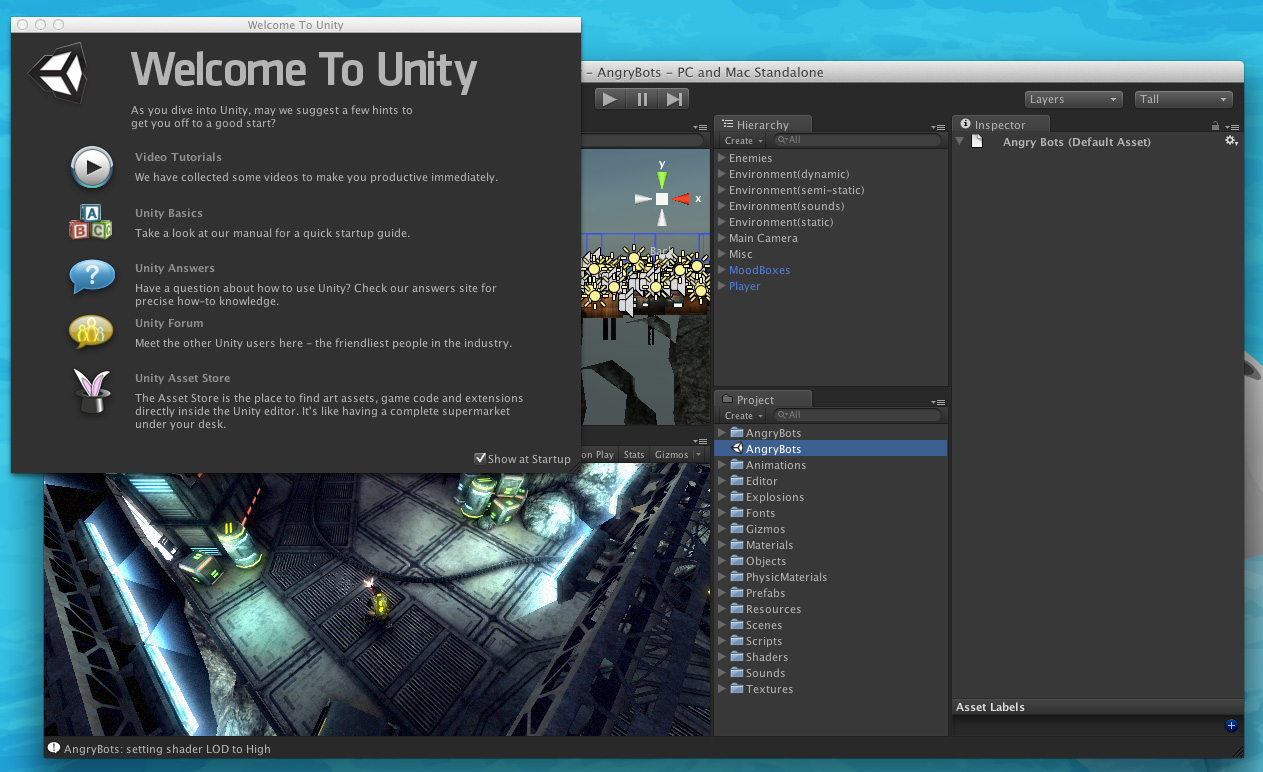Switch to the Hierarchy tab
The image size is (1263, 772).
pyautogui.click(x=763, y=123)
